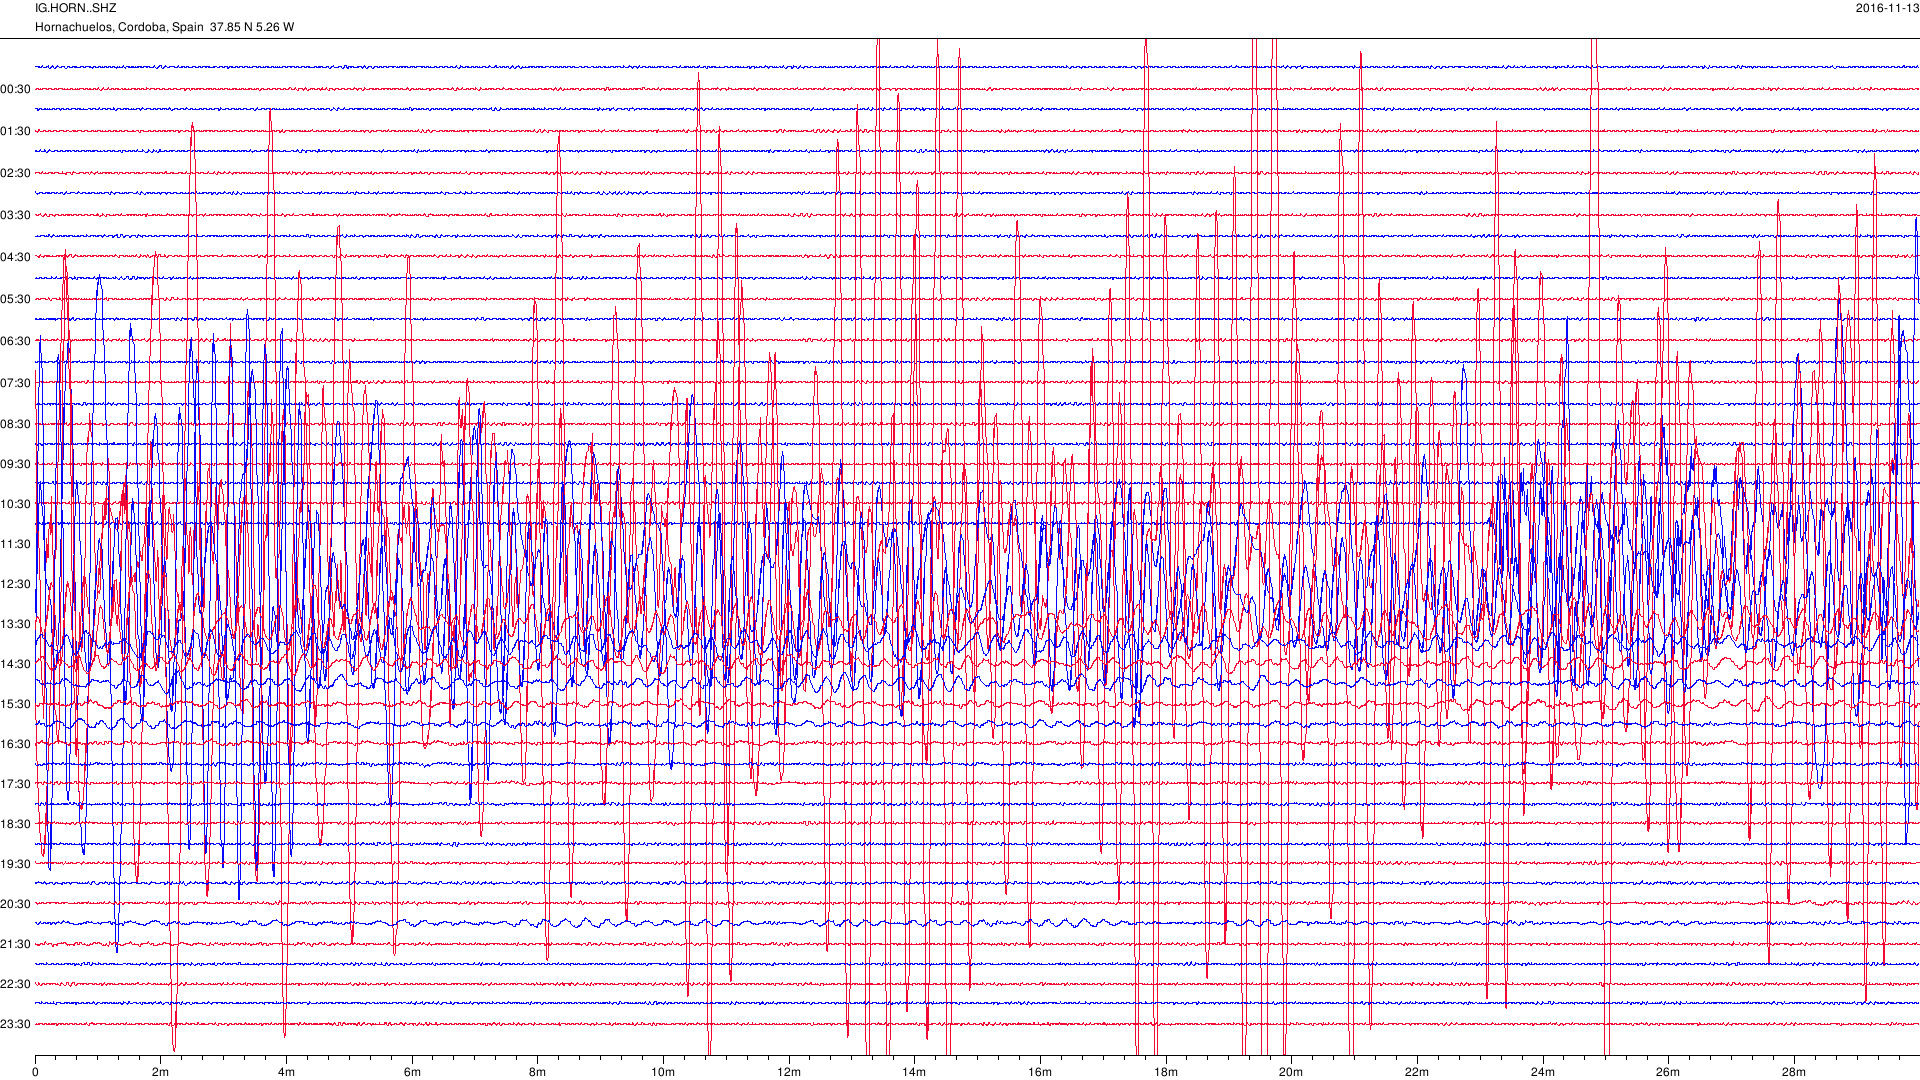Select the 16:30 time row label
1920x1080 pixels.
tap(16, 744)
